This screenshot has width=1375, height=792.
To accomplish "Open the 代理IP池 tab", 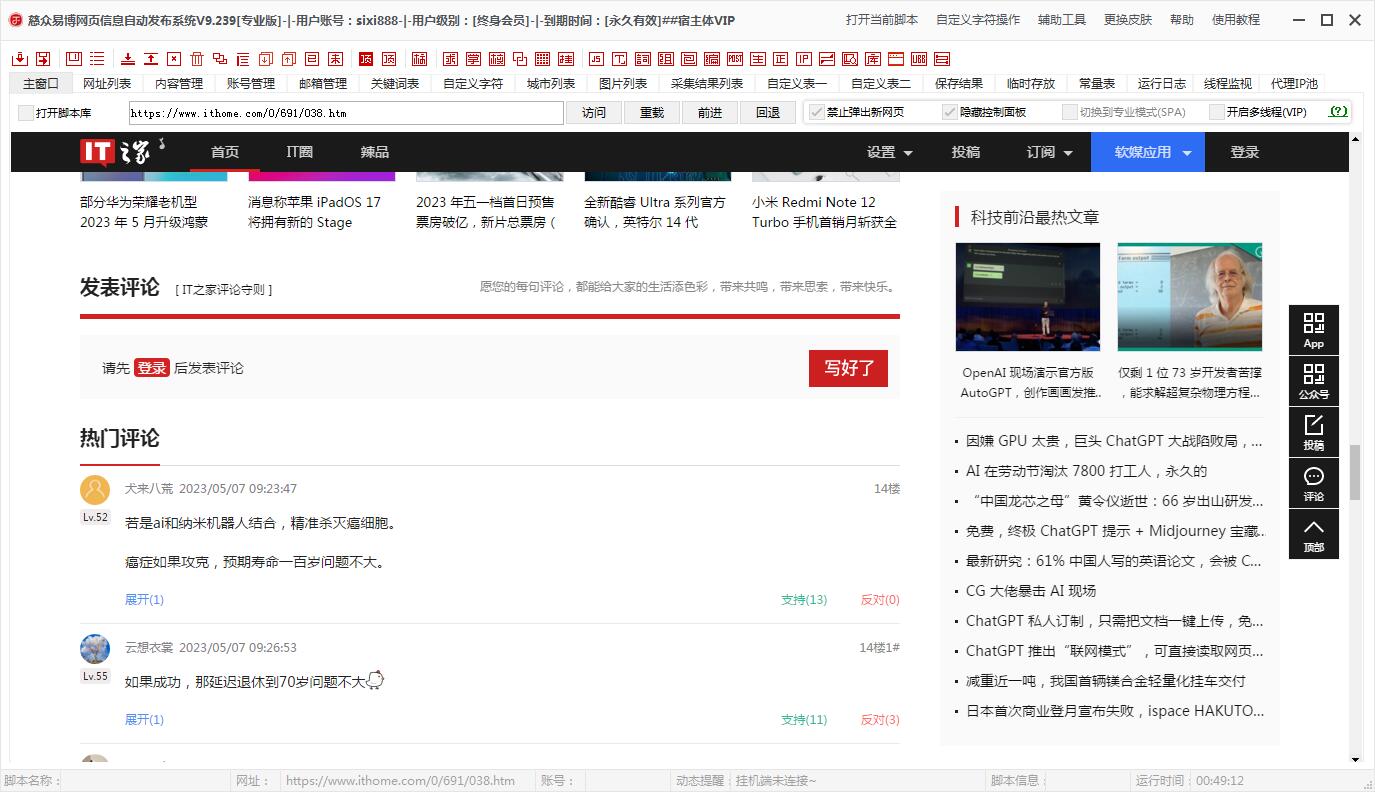I will click(1294, 84).
